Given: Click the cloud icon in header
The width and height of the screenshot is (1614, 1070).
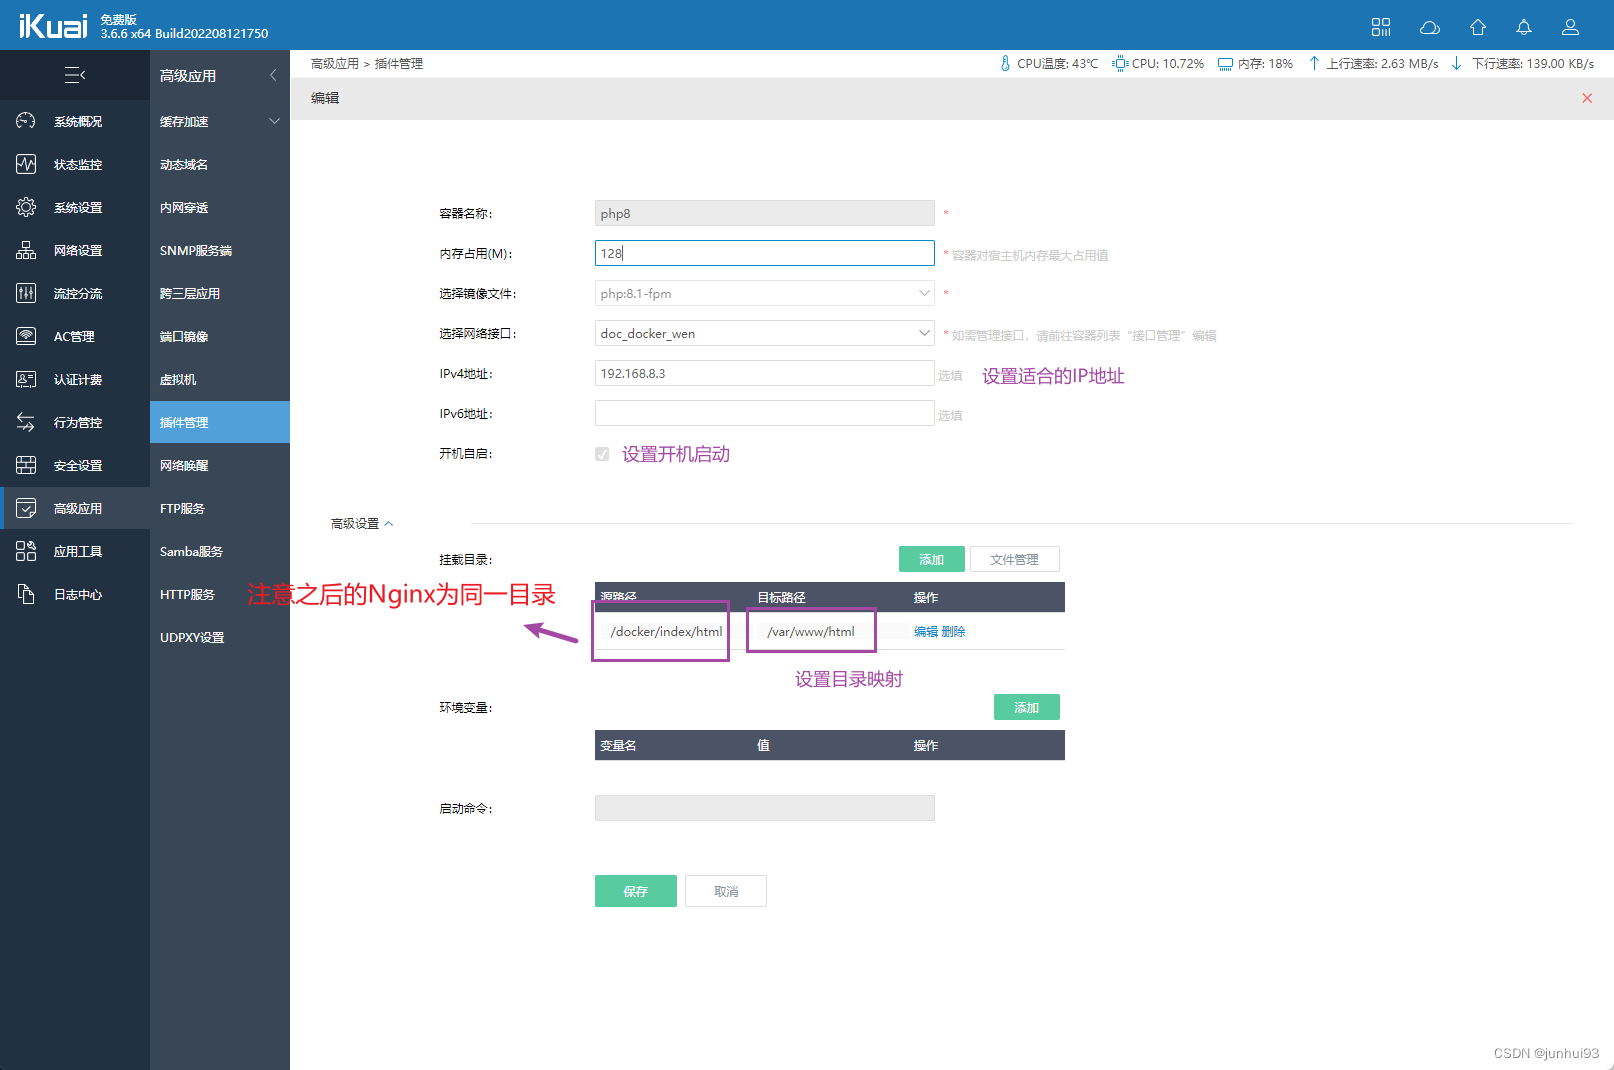Looking at the screenshot, I should [1430, 27].
